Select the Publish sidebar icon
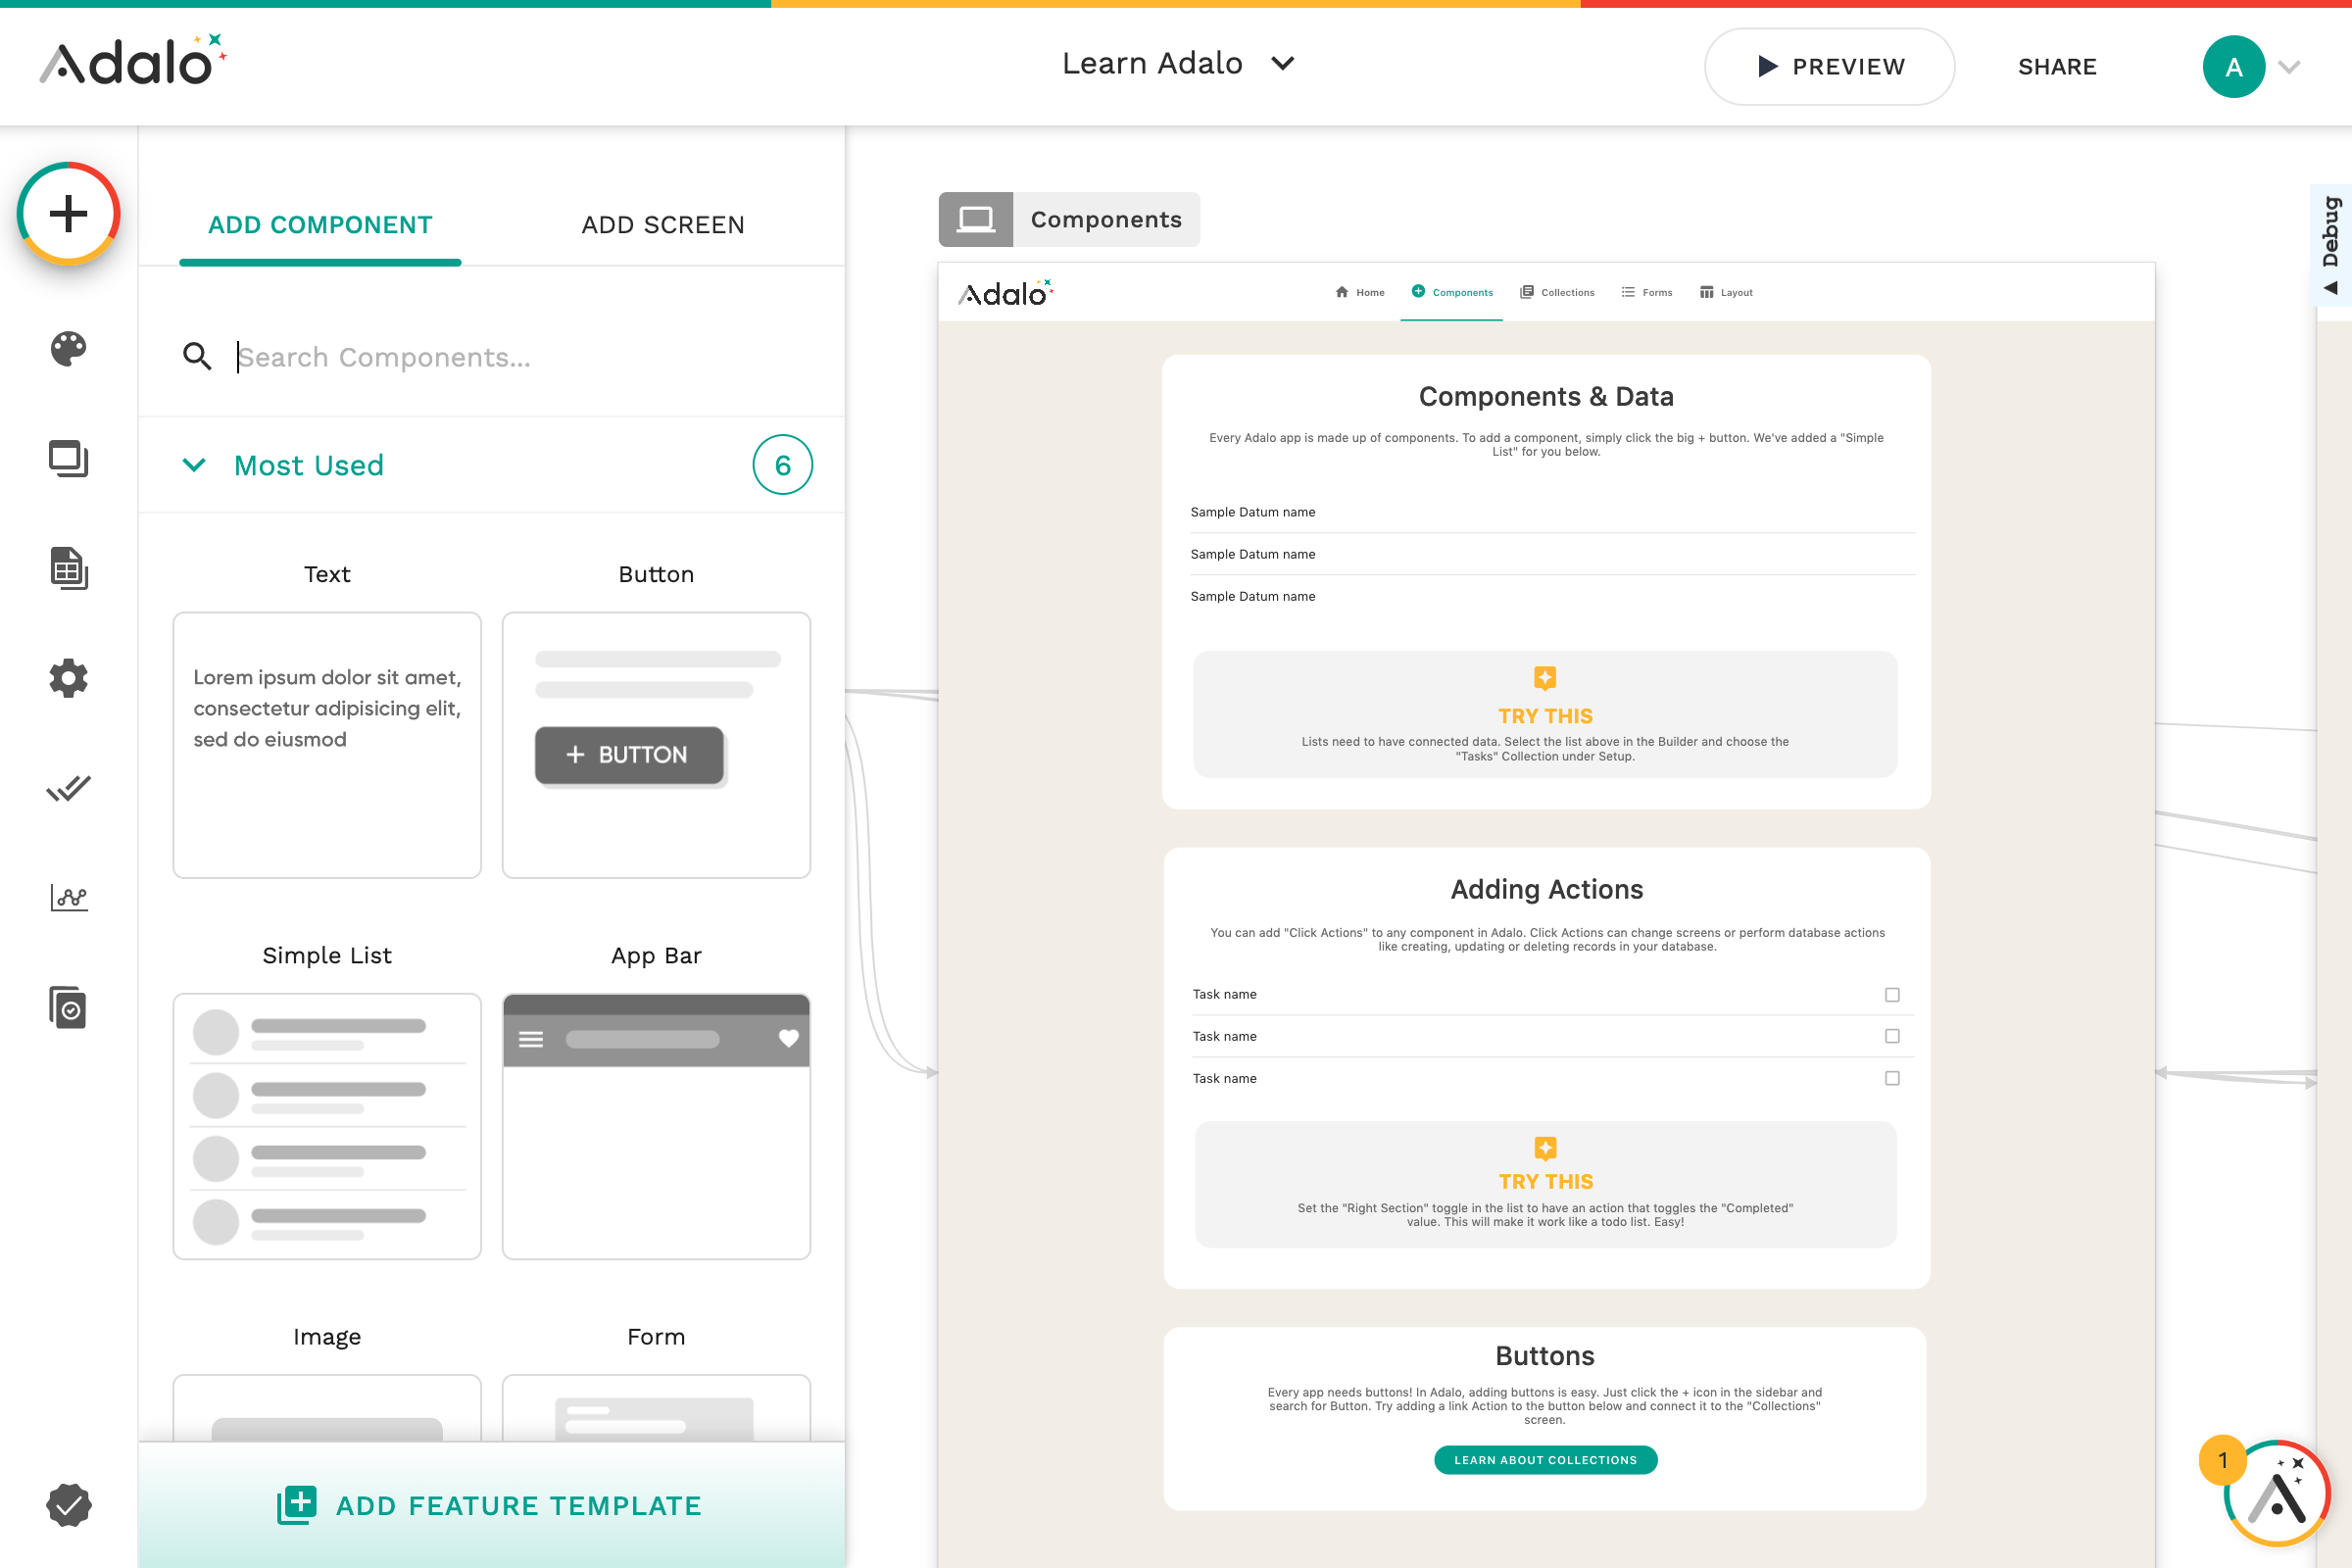Screen dimensions: 2352x1568 68,1007
